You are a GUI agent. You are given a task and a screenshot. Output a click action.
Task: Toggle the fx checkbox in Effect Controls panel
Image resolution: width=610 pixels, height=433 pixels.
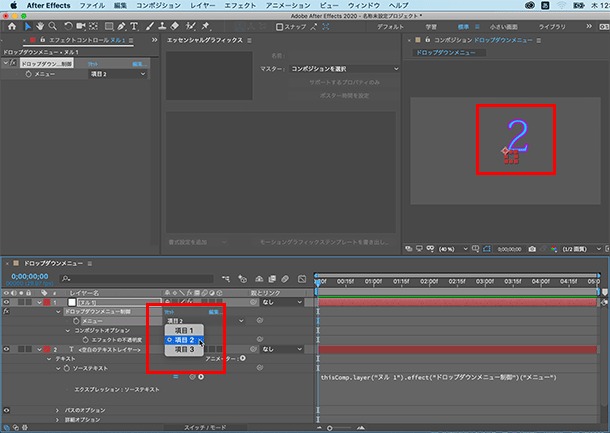click(13, 63)
